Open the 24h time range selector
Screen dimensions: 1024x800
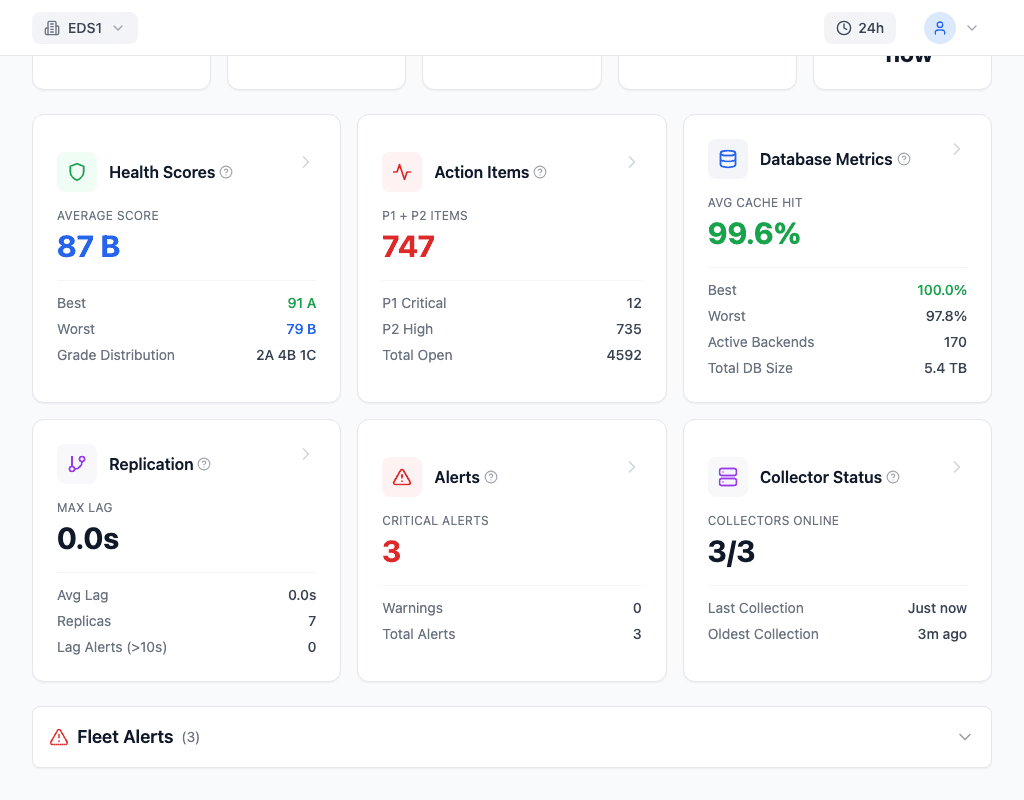[860, 28]
